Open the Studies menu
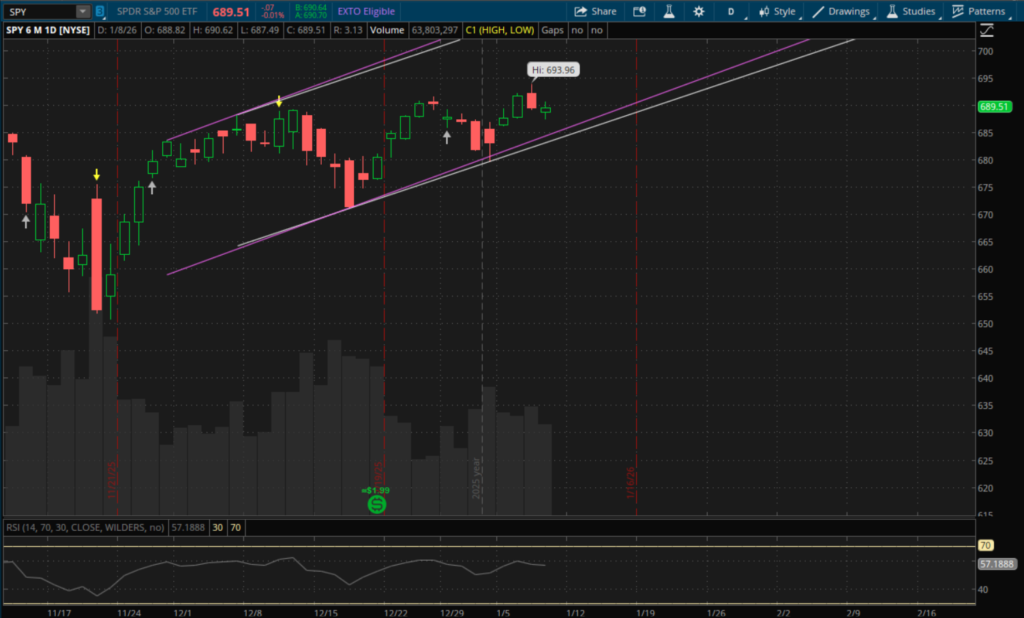Image resolution: width=1024 pixels, height=618 pixels. pyautogui.click(x=910, y=11)
